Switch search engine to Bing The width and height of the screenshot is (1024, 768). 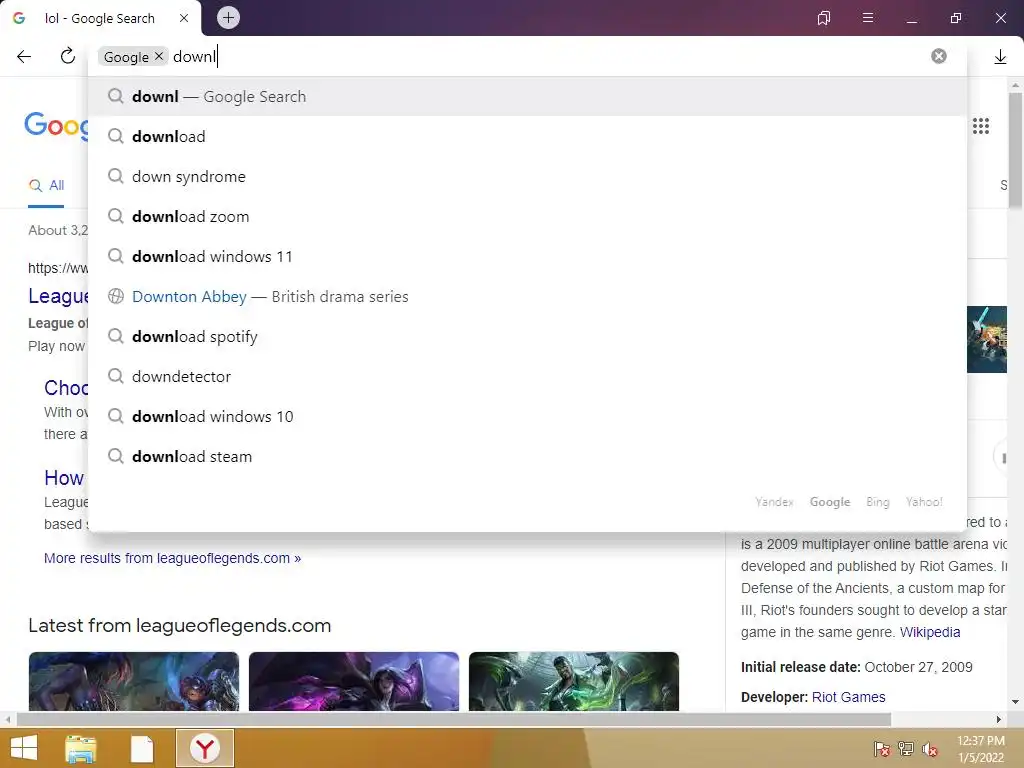tap(878, 502)
